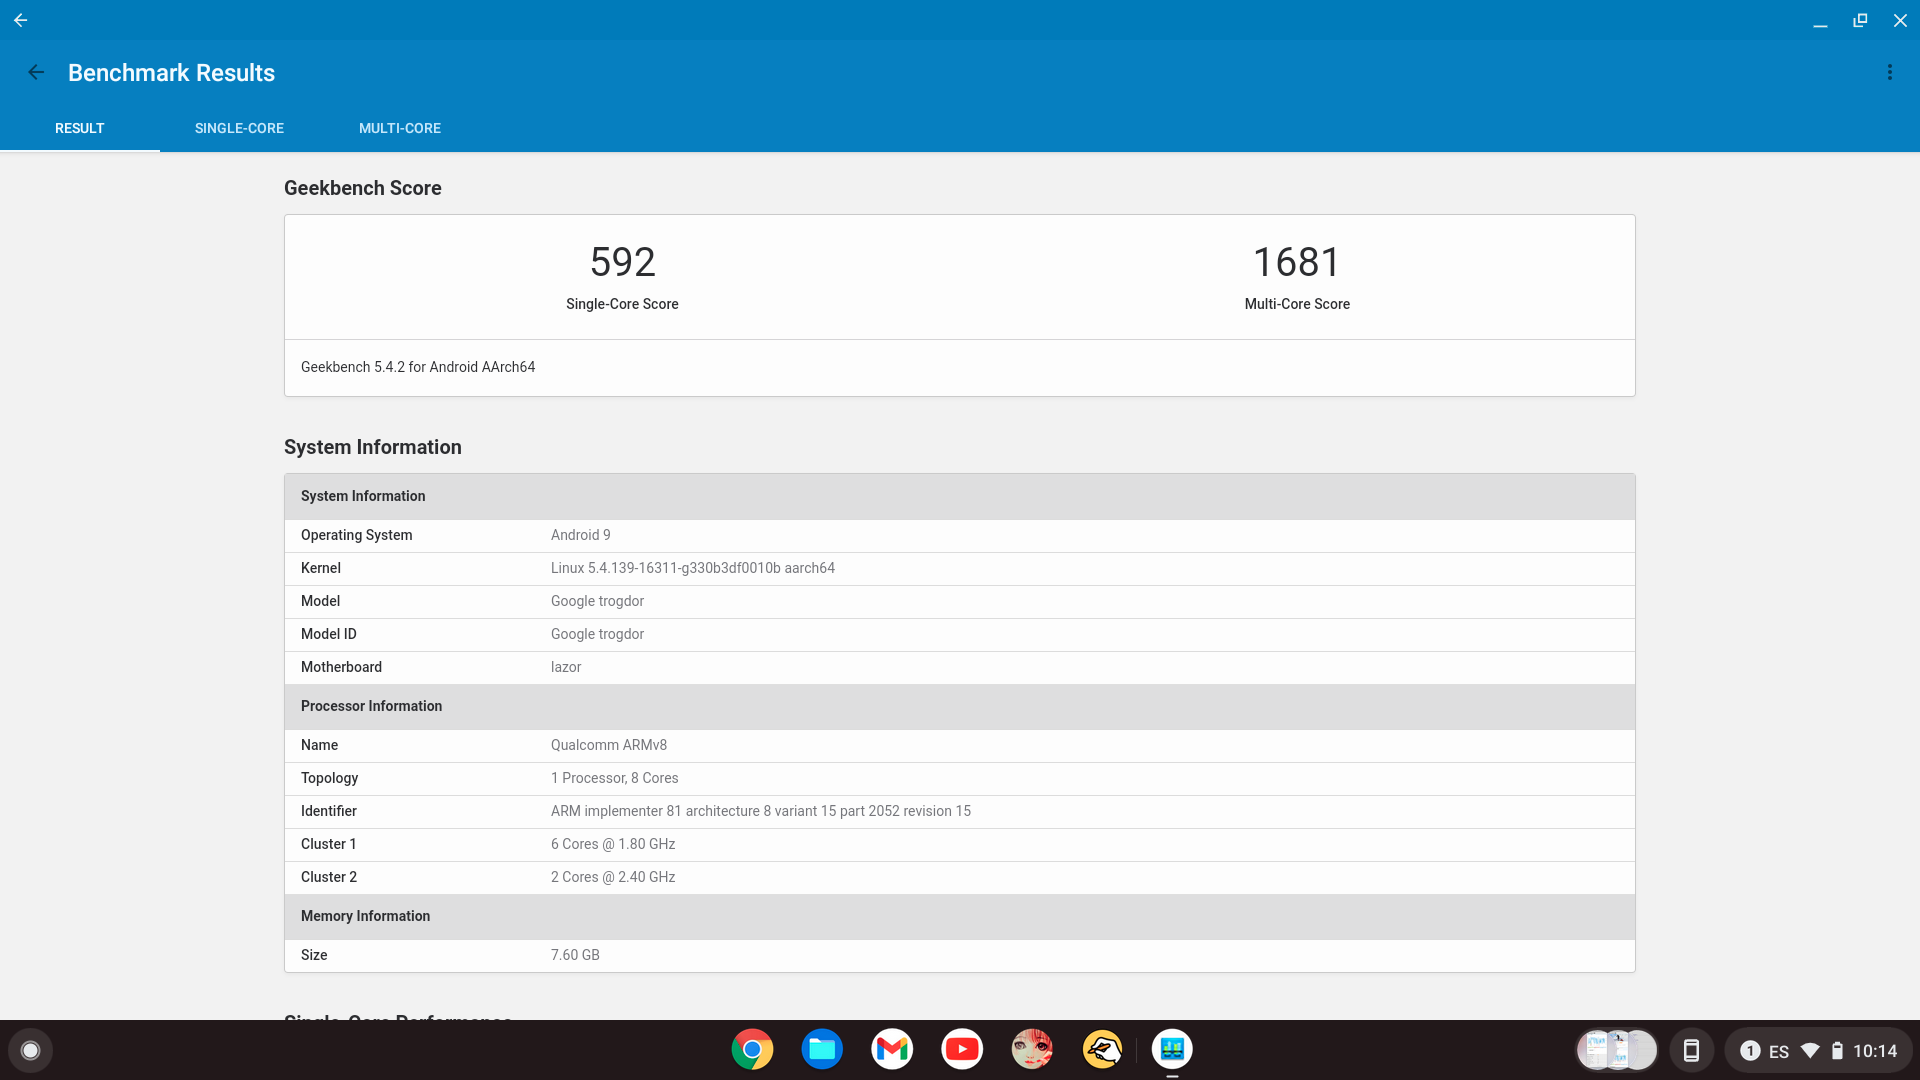
Task: Click the Topology row label
Action: tap(329, 778)
